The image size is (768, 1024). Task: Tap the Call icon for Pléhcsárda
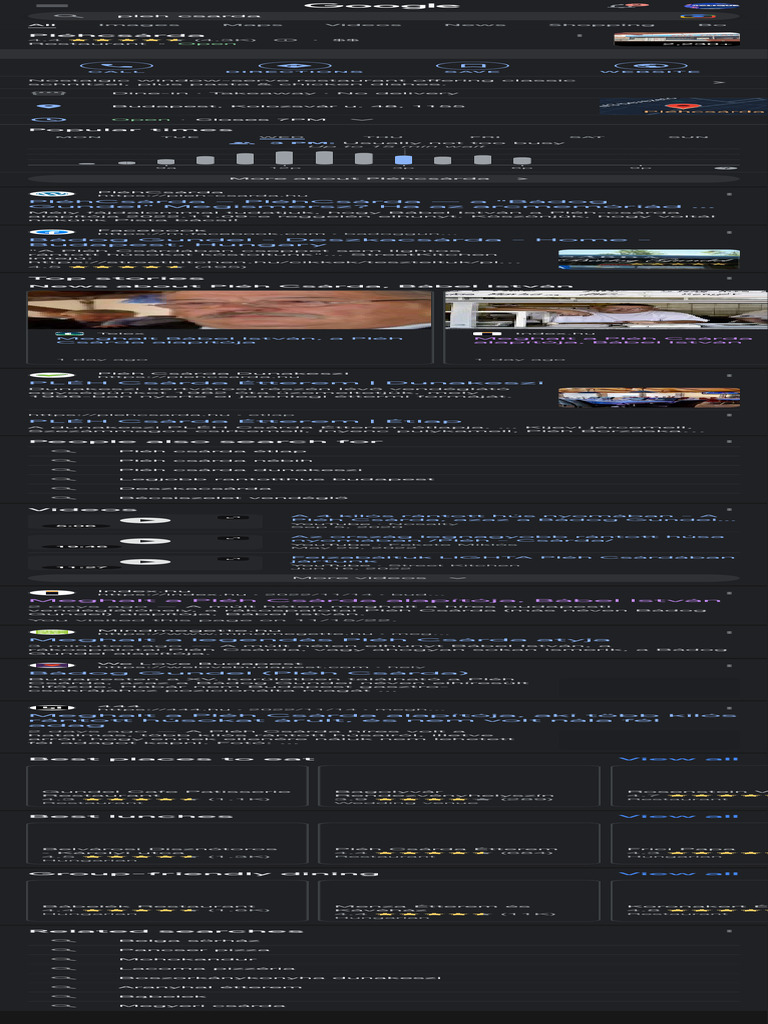coord(116,68)
